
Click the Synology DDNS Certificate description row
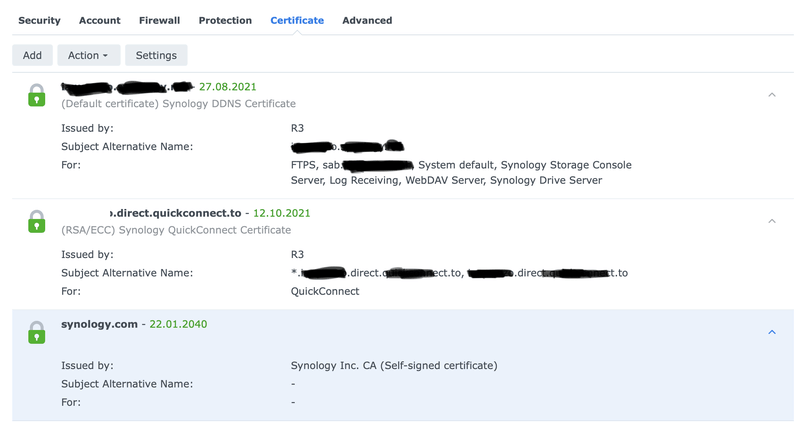pos(178,103)
